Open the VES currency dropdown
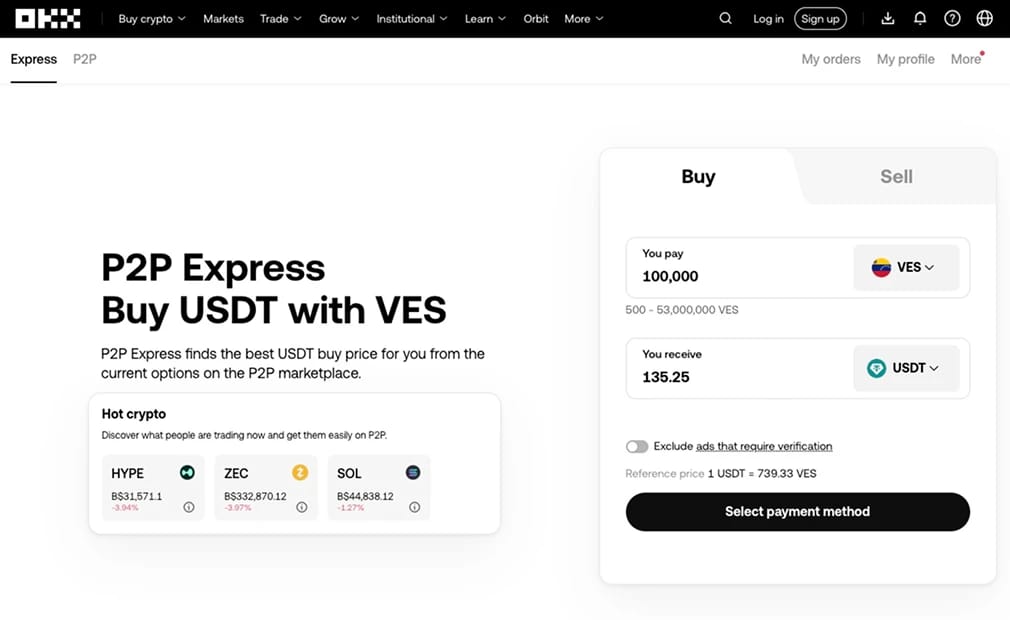 tap(906, 267)
